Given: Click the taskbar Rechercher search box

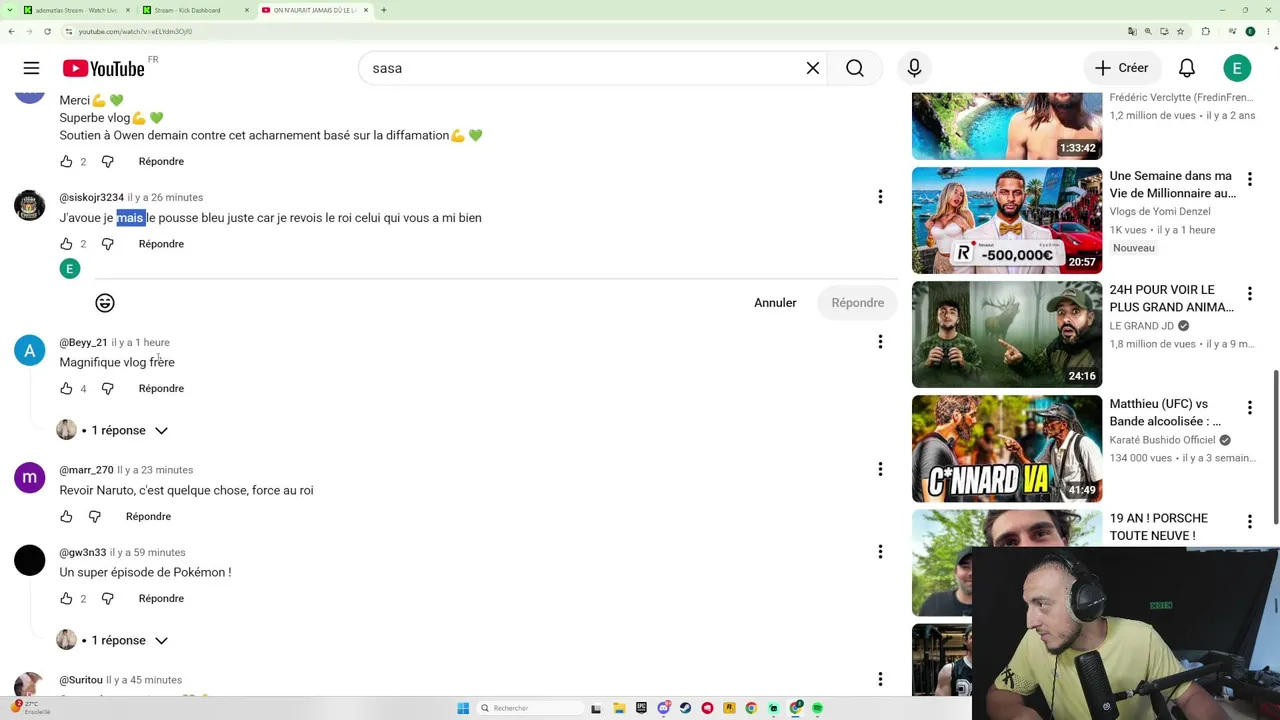Looking at the screenshot, I should [x=530, y=708].
